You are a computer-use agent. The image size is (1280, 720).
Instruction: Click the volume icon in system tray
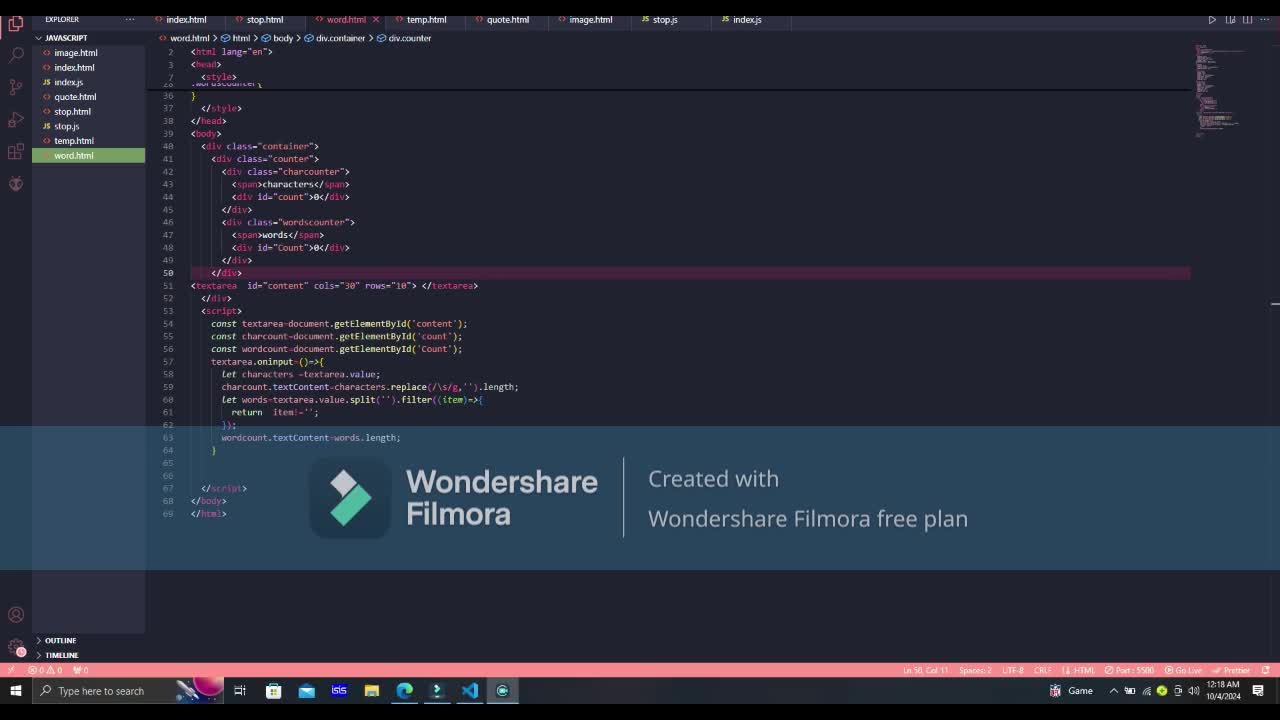click(x=1194, y=691)
